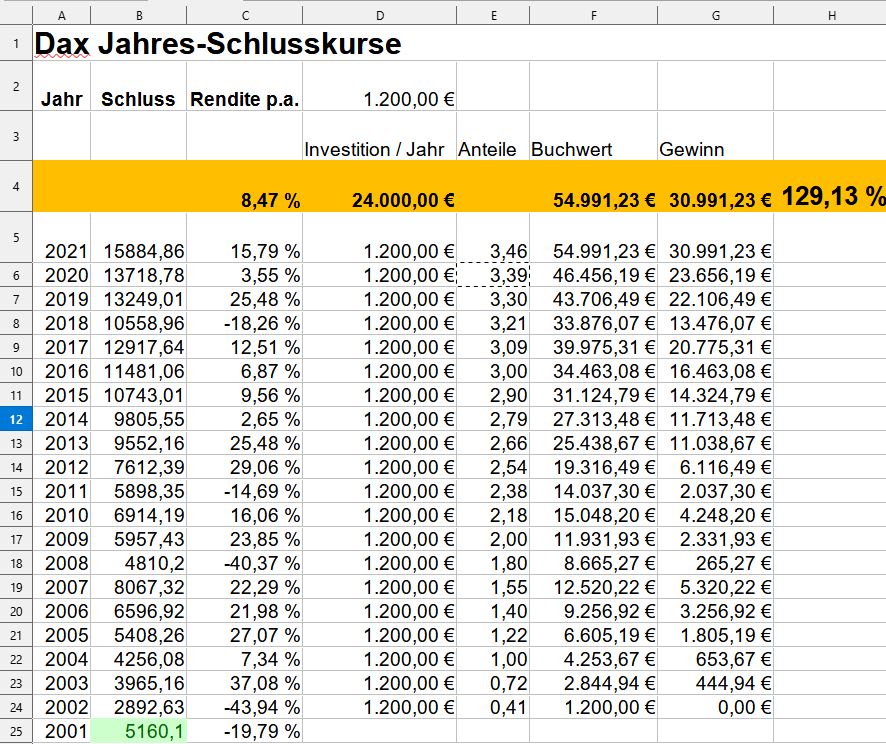886x744 pixels.
Task: Click closing value 13249,01 for 2019
Action: pyautogui.click(x=138, y=299)
